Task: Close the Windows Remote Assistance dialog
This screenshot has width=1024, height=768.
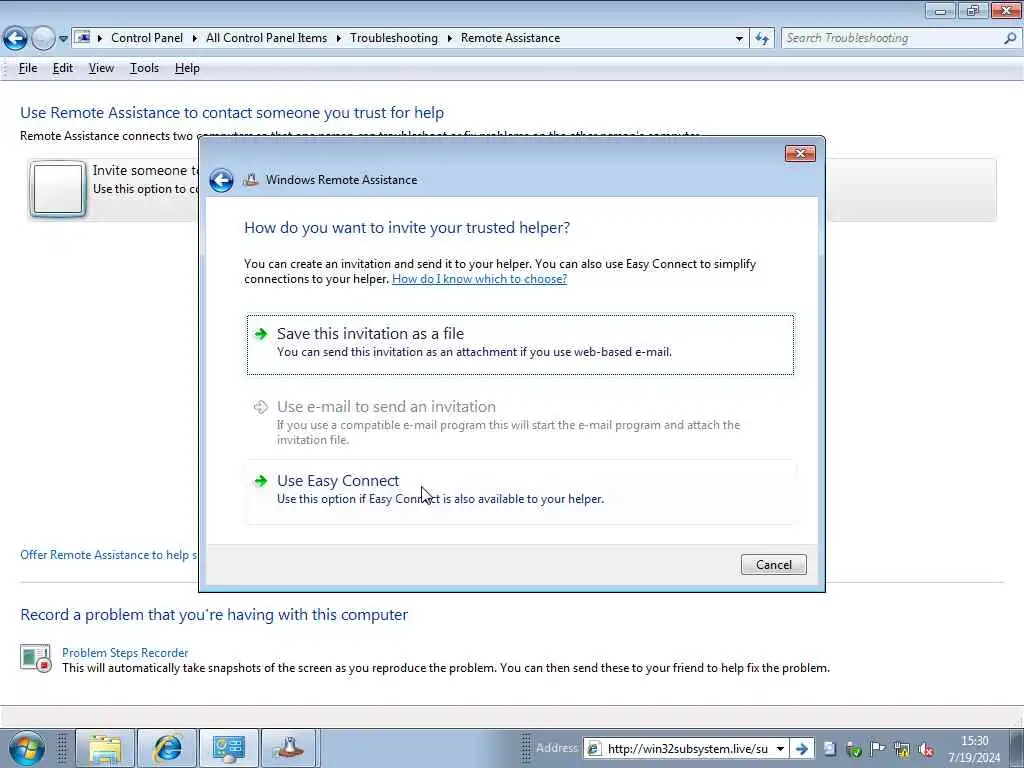Action: click(x=800, y=153)
